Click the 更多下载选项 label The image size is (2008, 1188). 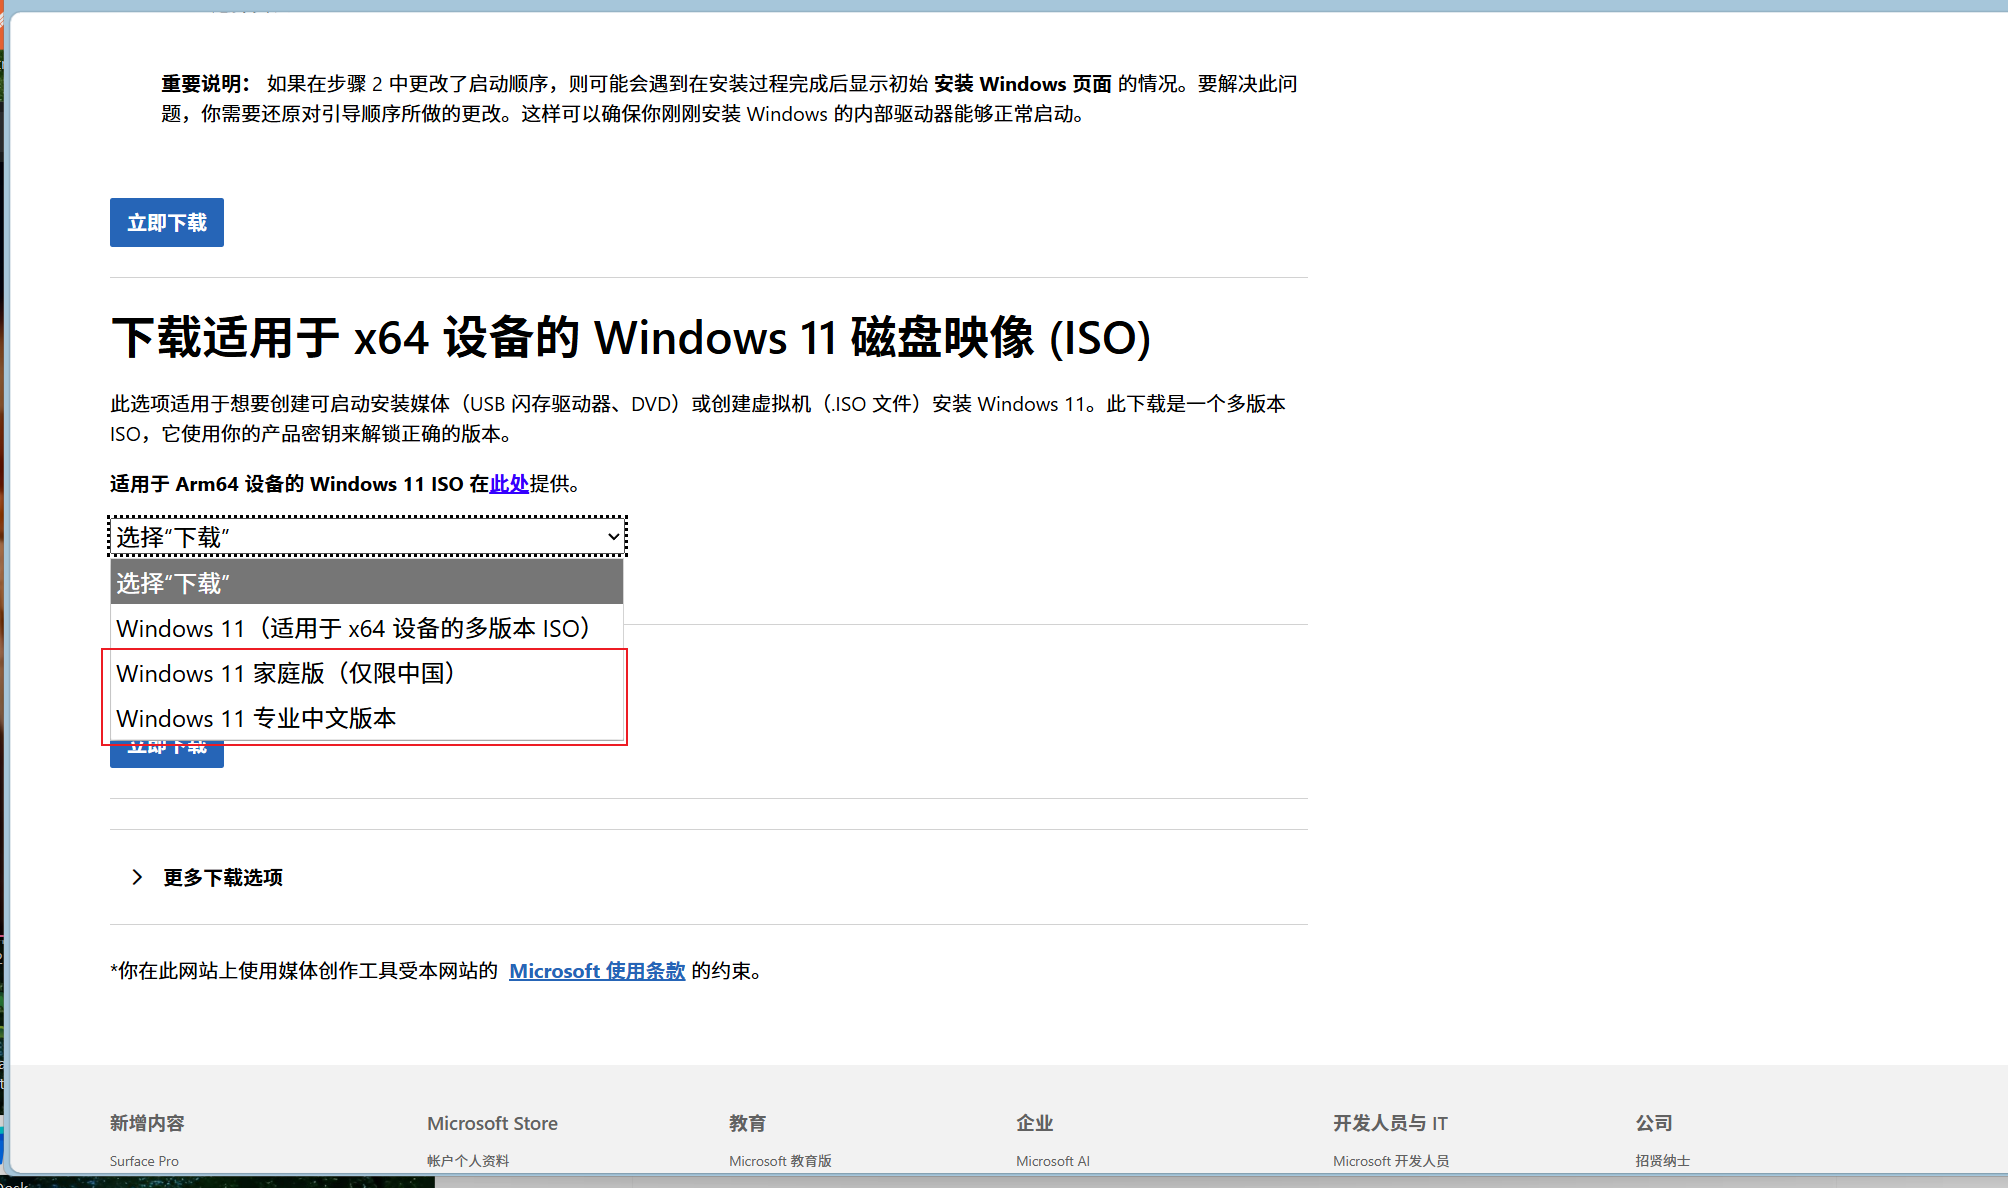(223, 877)
